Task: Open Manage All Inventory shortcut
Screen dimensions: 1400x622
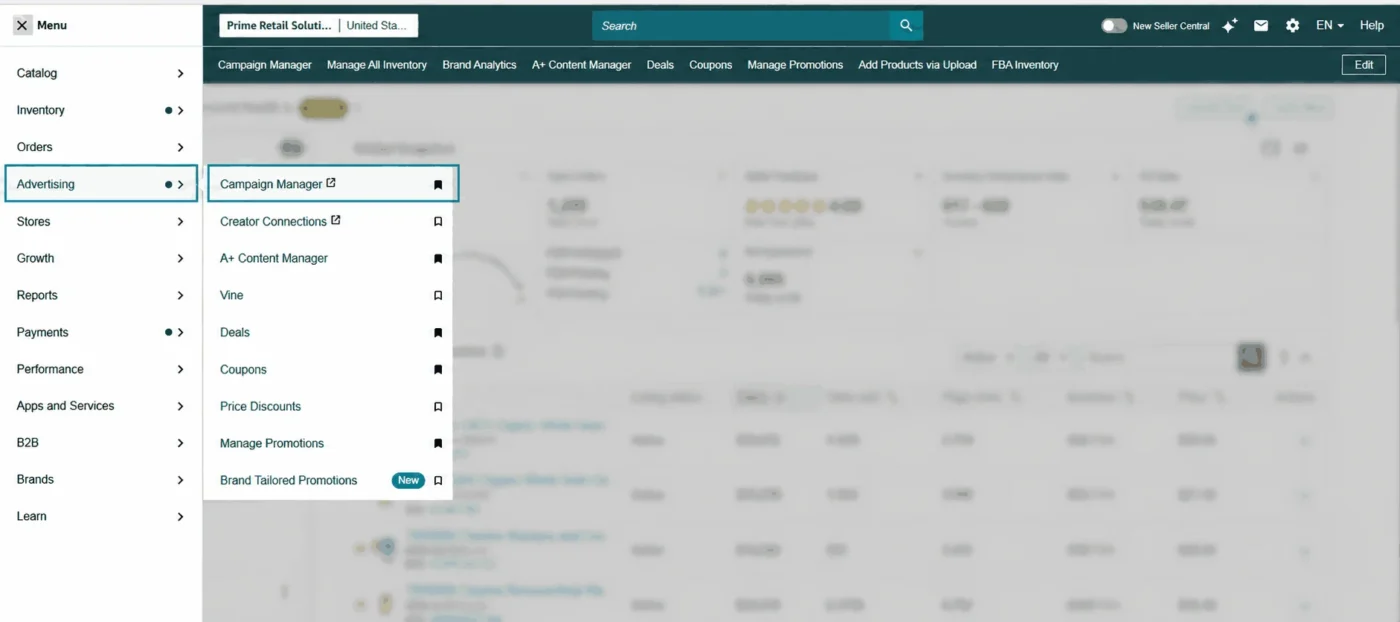Action: coord(377,65)
